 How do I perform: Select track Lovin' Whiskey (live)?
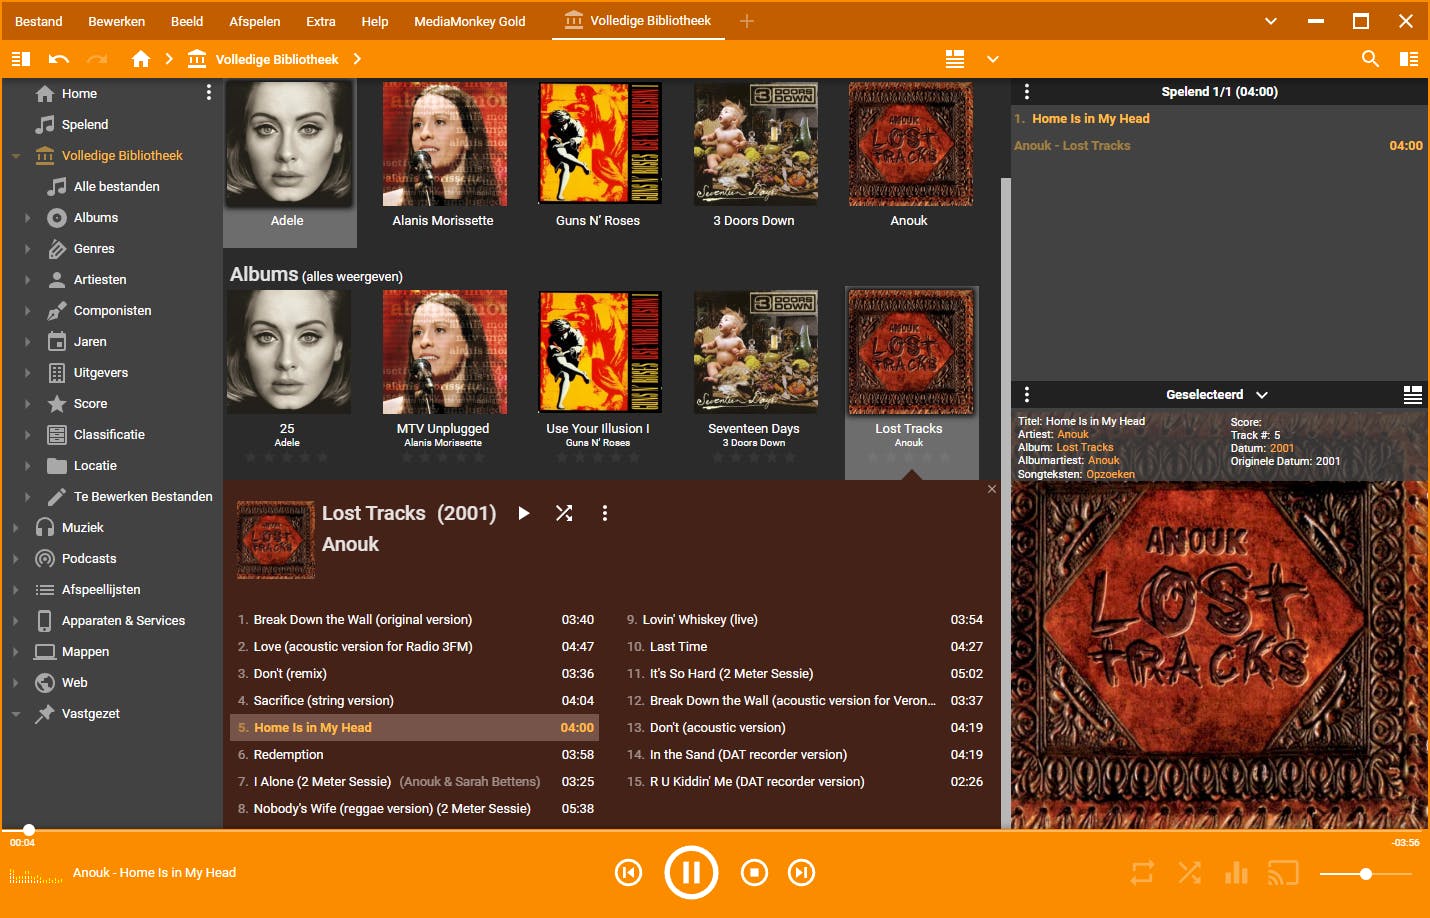click(x=805, y=619)
